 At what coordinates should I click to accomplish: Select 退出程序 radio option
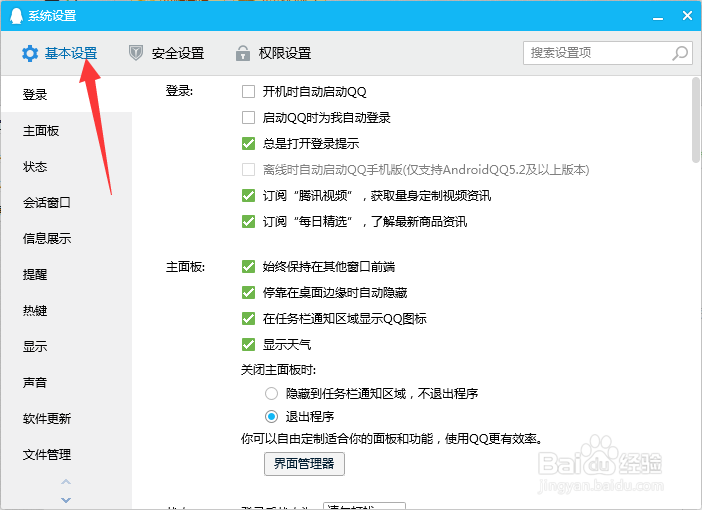pos(271,417)
